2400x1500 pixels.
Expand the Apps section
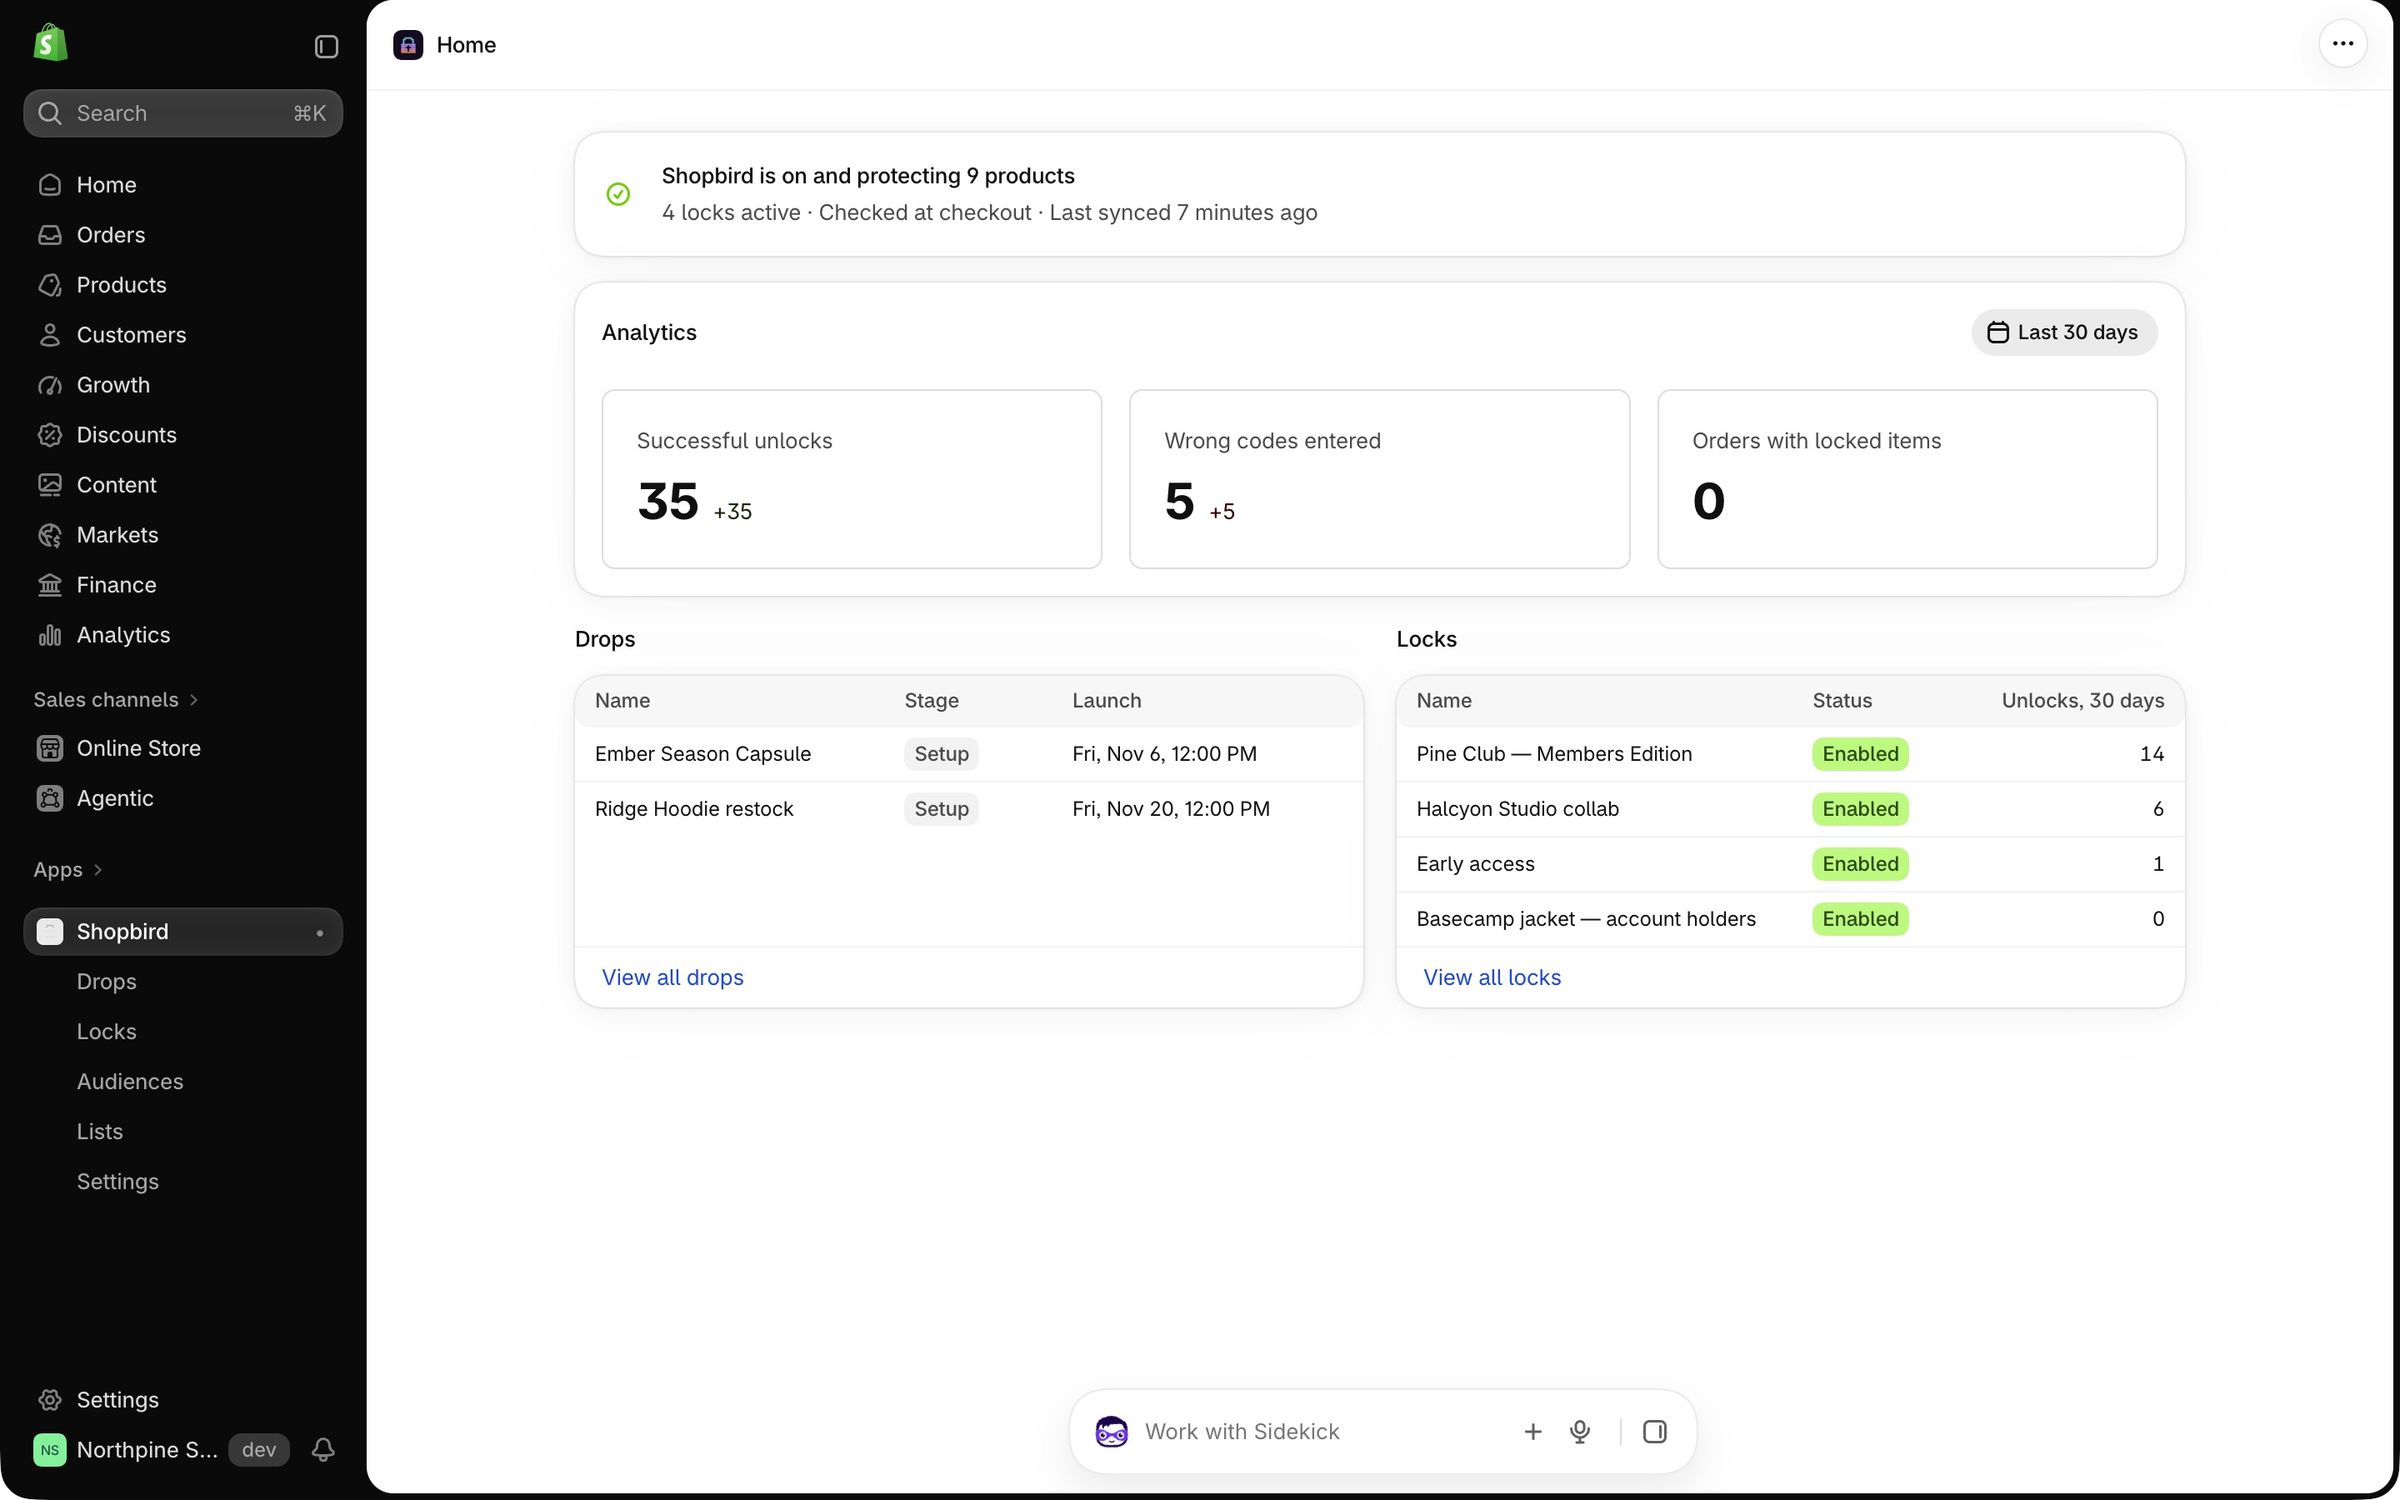pos(68,870)
